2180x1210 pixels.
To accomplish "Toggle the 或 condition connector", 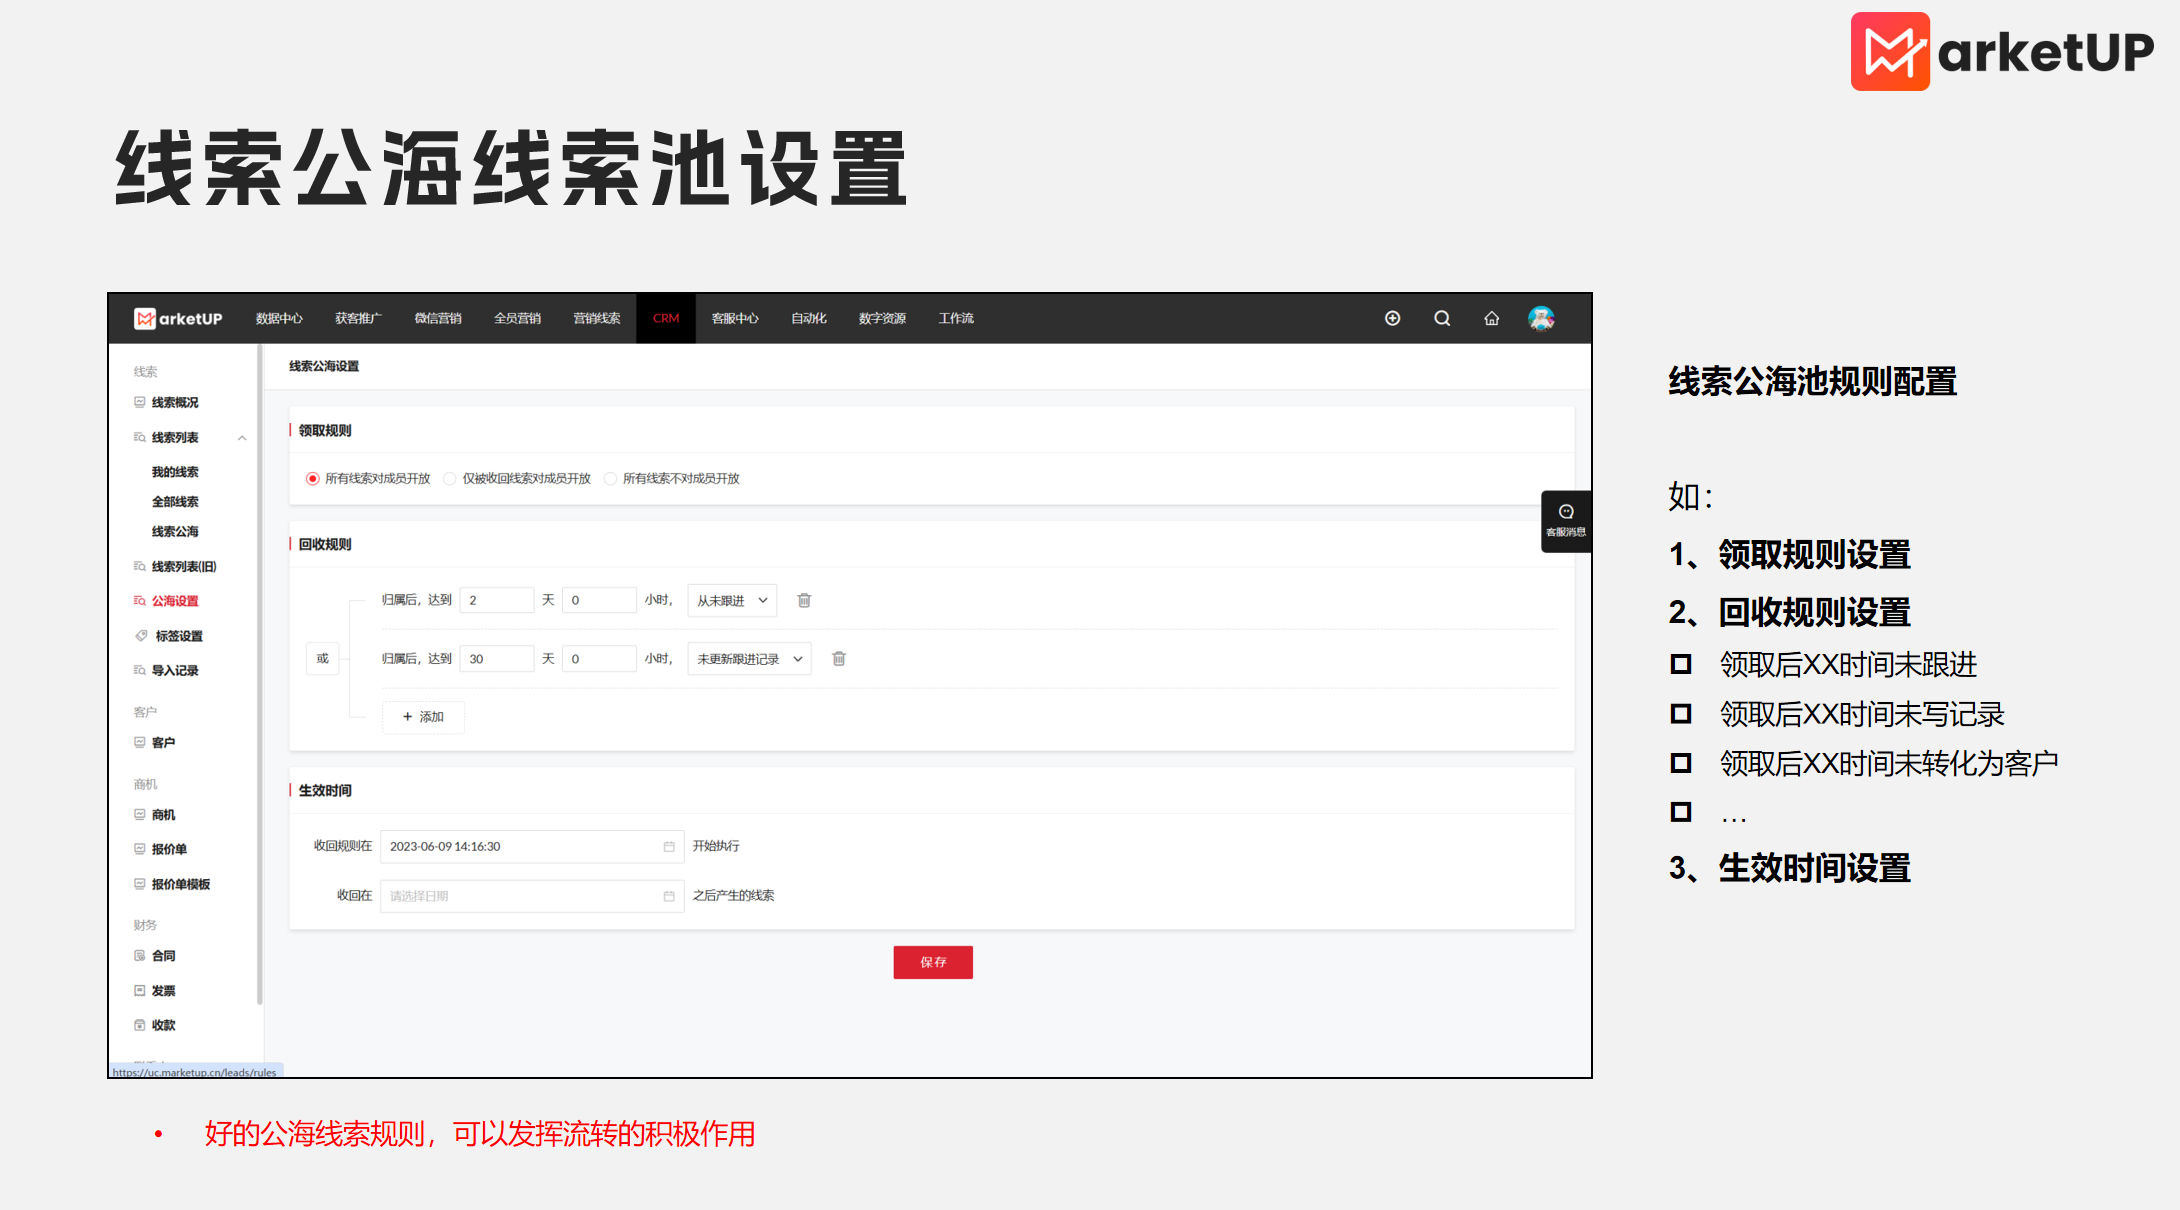I will (x=322, y=658).
